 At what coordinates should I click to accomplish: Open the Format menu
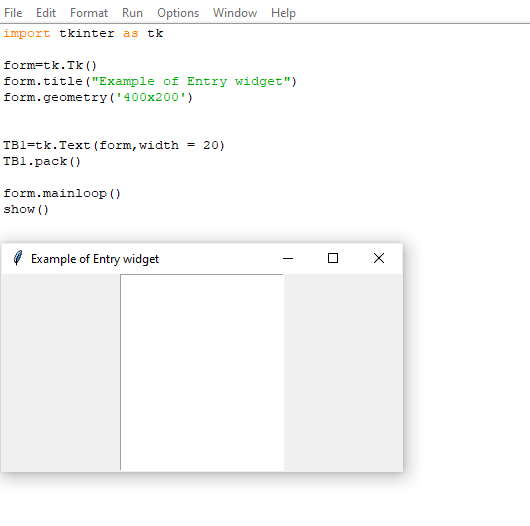click(89, 13)
